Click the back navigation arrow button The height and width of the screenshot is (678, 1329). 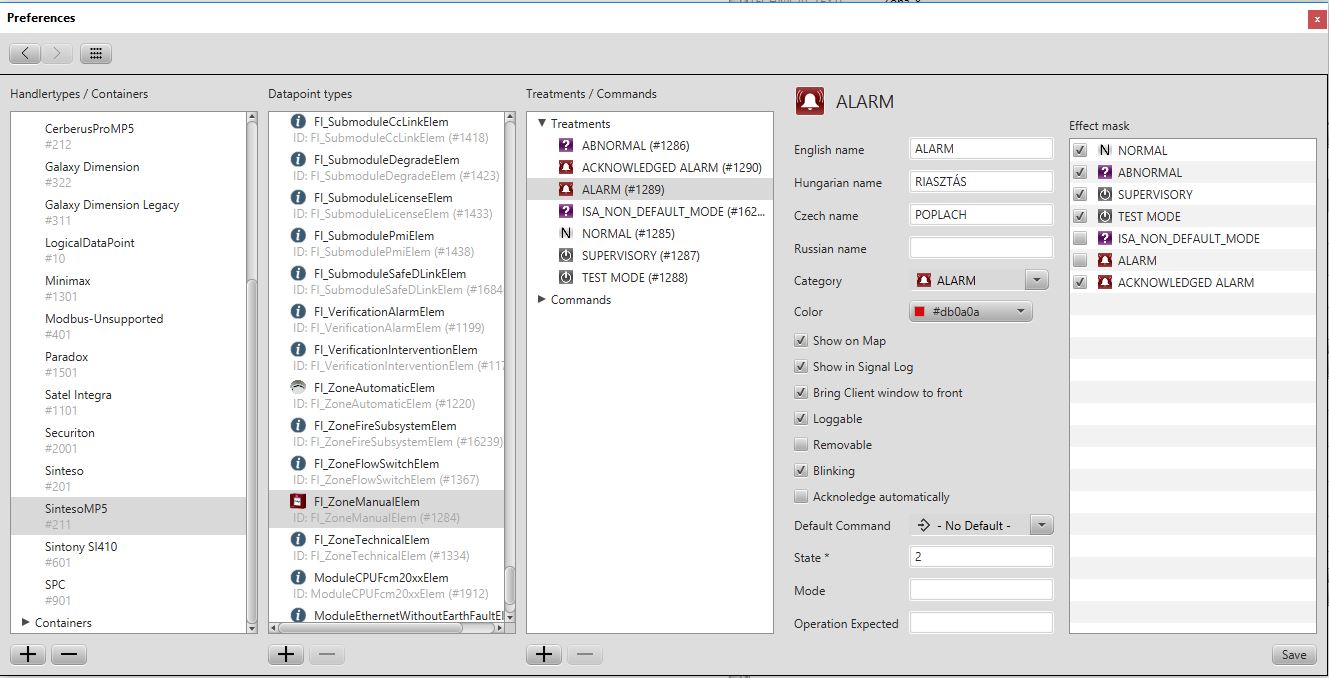tap(25, 54)
